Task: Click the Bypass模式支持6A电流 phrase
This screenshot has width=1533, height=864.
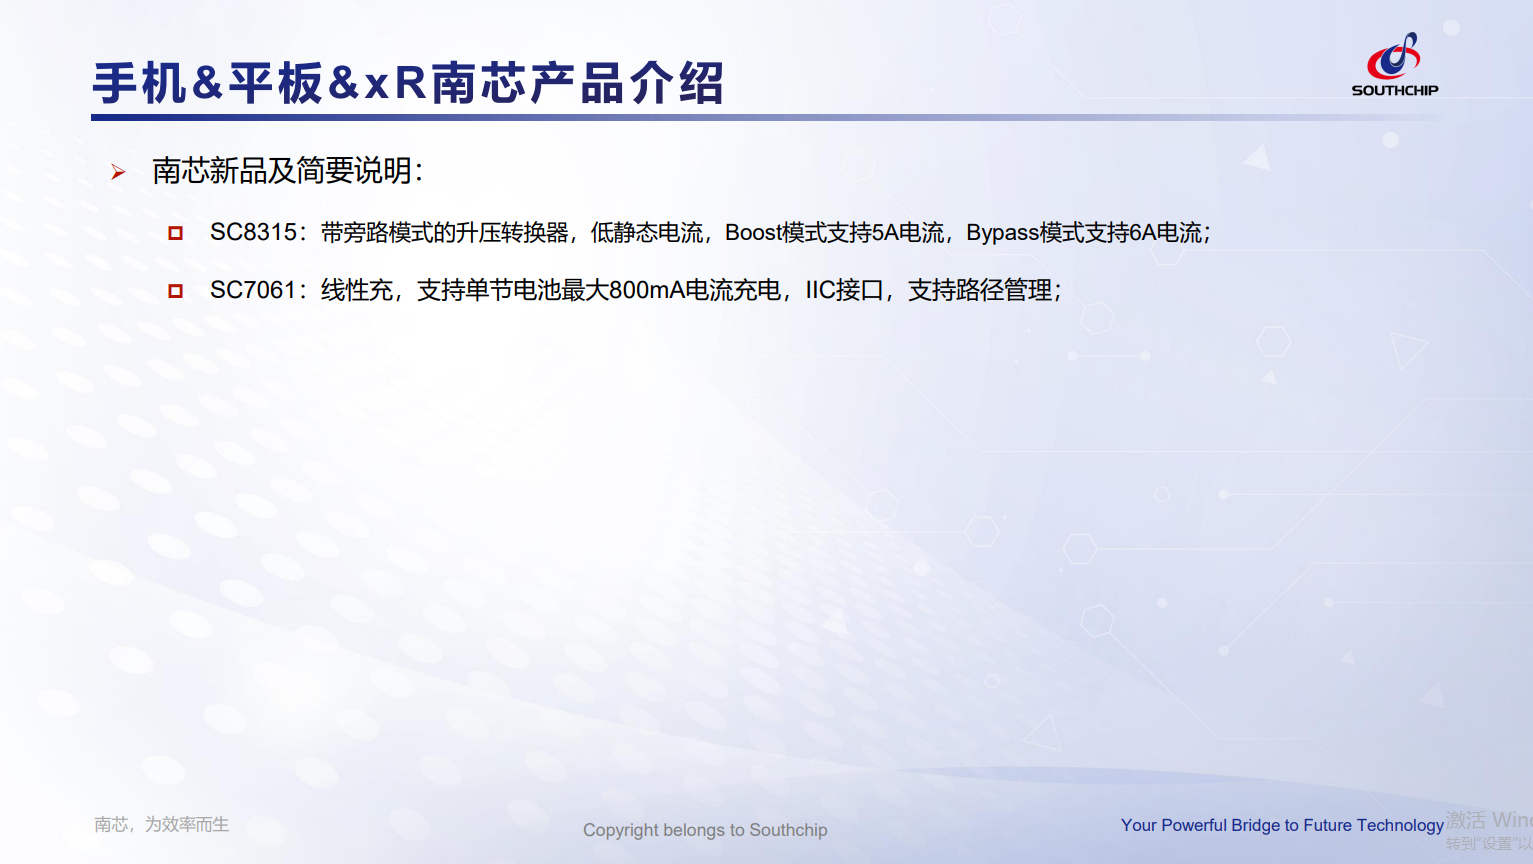Action: pos(1084,233)
